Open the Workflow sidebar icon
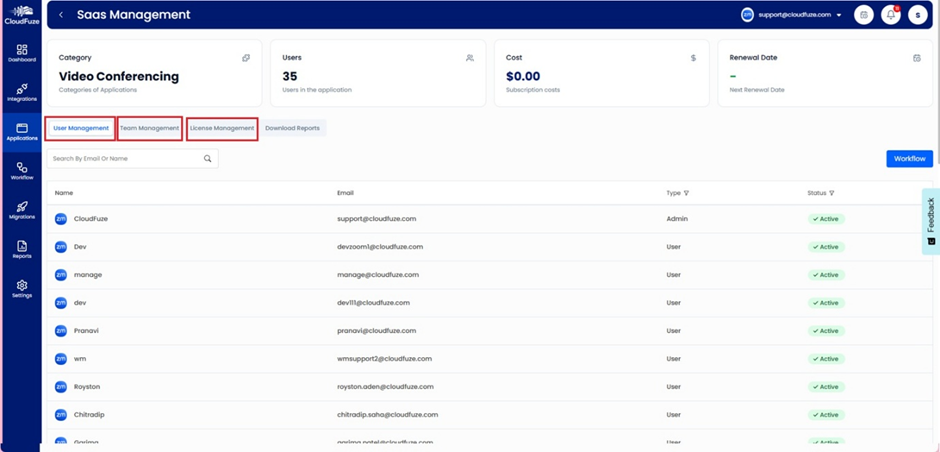Image resolution: width=940 pixels, height=452 pixels. click(21, 170)
